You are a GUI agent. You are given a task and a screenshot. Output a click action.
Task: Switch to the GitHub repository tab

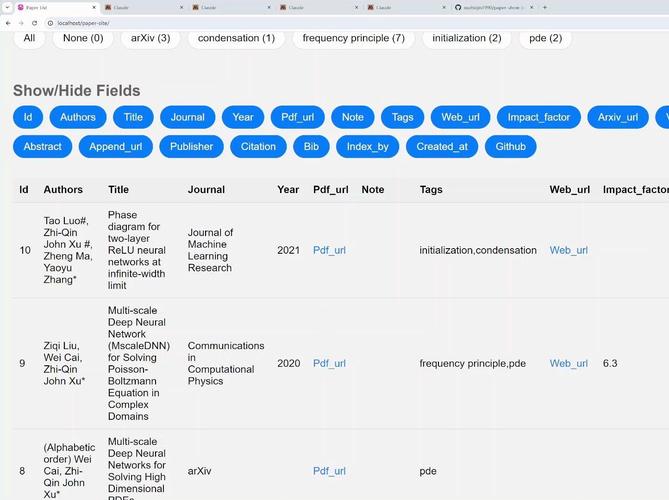(x=490, y=7)
